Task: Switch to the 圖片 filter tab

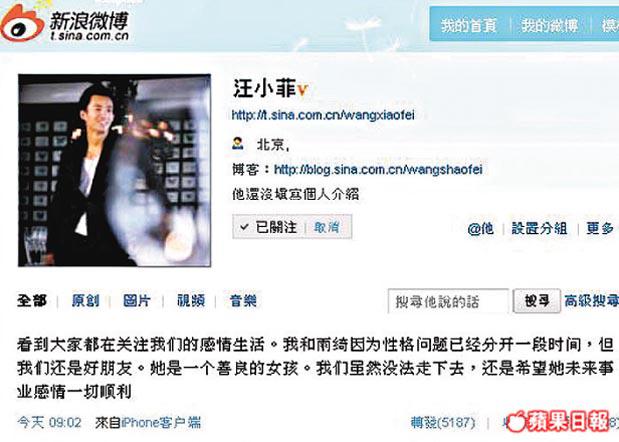Action: (x=137, y=301)
